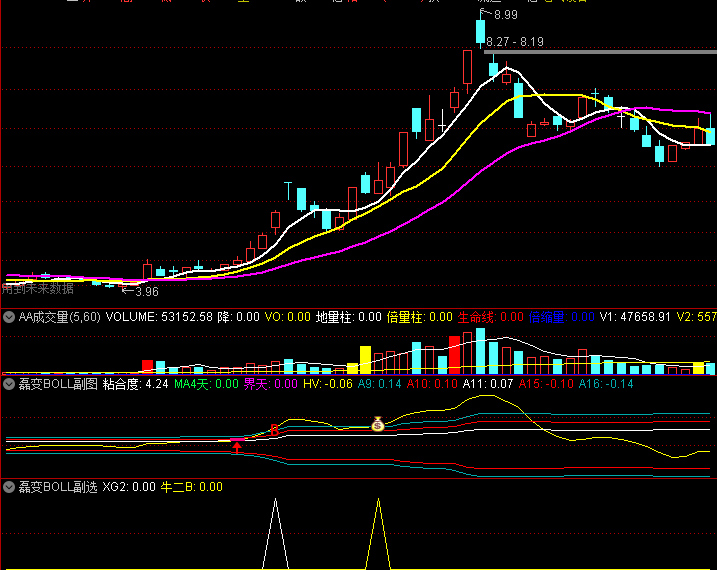
Task: Select the yellow VO: 0.00 label
Action: click(x=288, y=317)
